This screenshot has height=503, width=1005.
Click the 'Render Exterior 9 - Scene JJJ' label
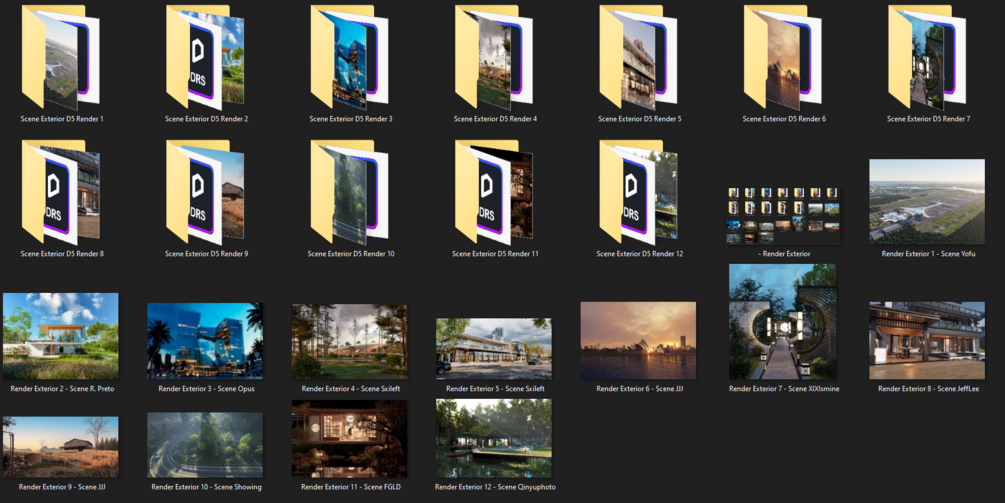click(62, 487)
